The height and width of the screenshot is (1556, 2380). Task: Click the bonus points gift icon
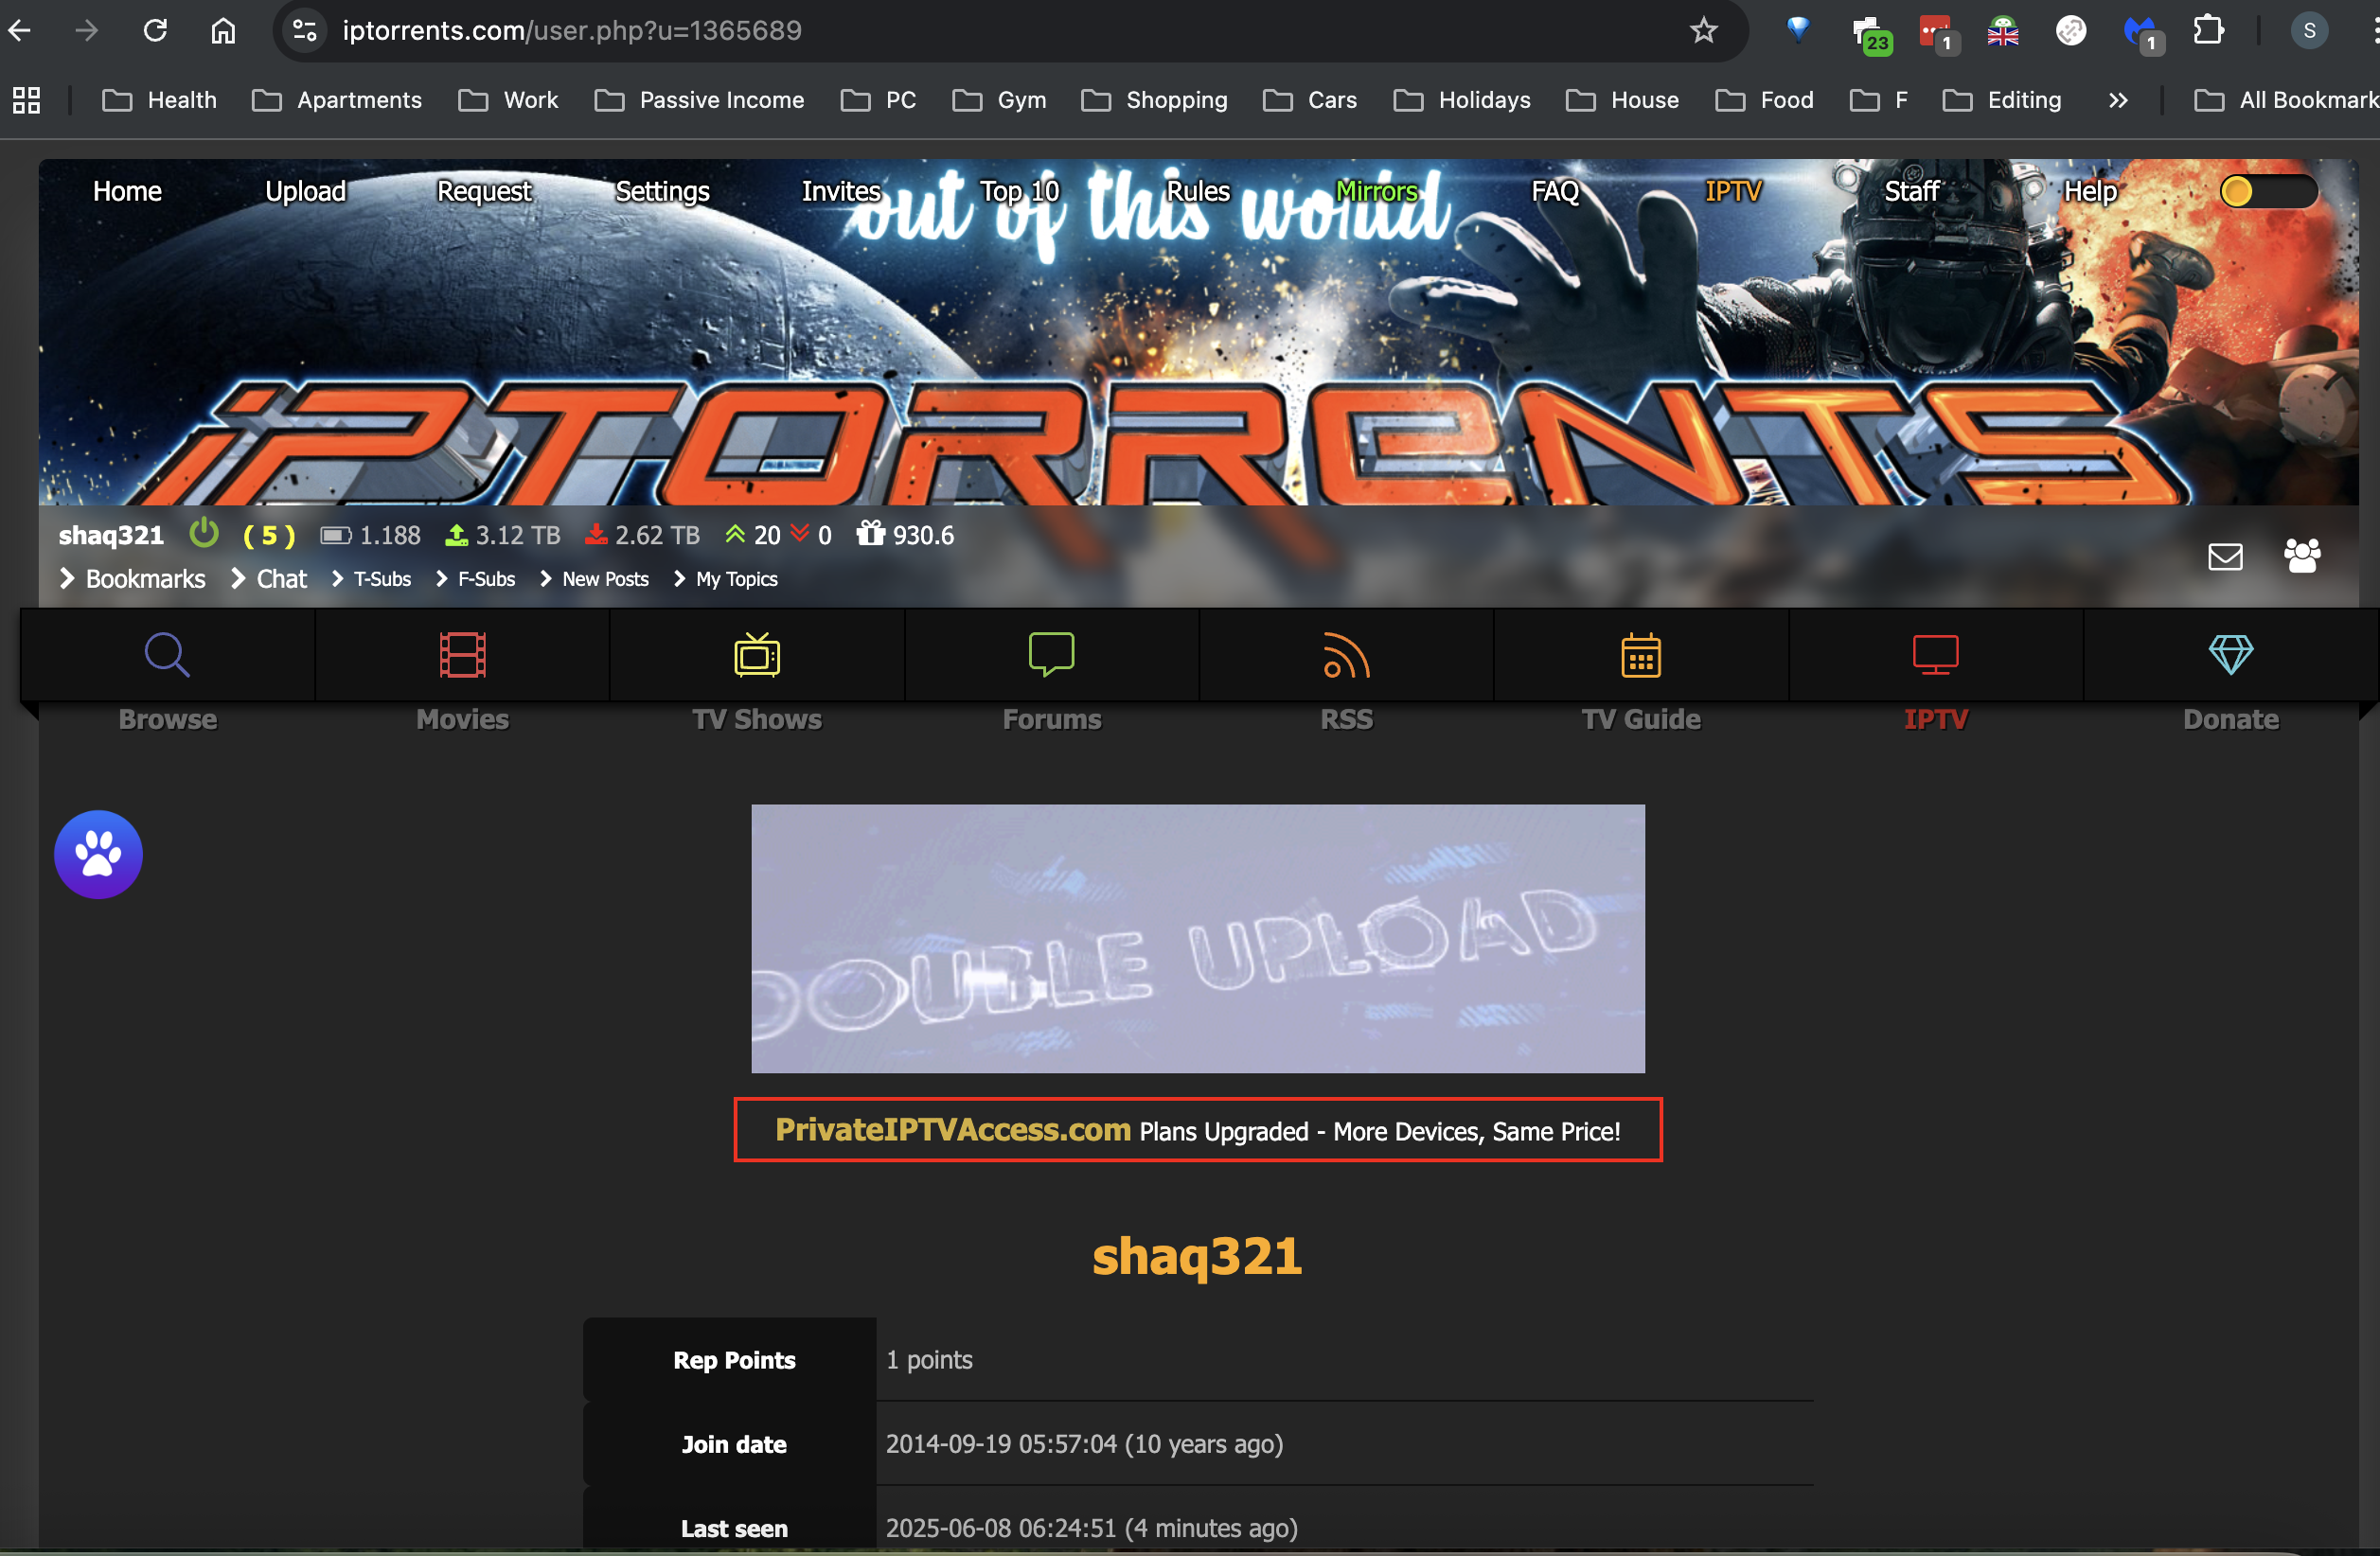[870, 533]
